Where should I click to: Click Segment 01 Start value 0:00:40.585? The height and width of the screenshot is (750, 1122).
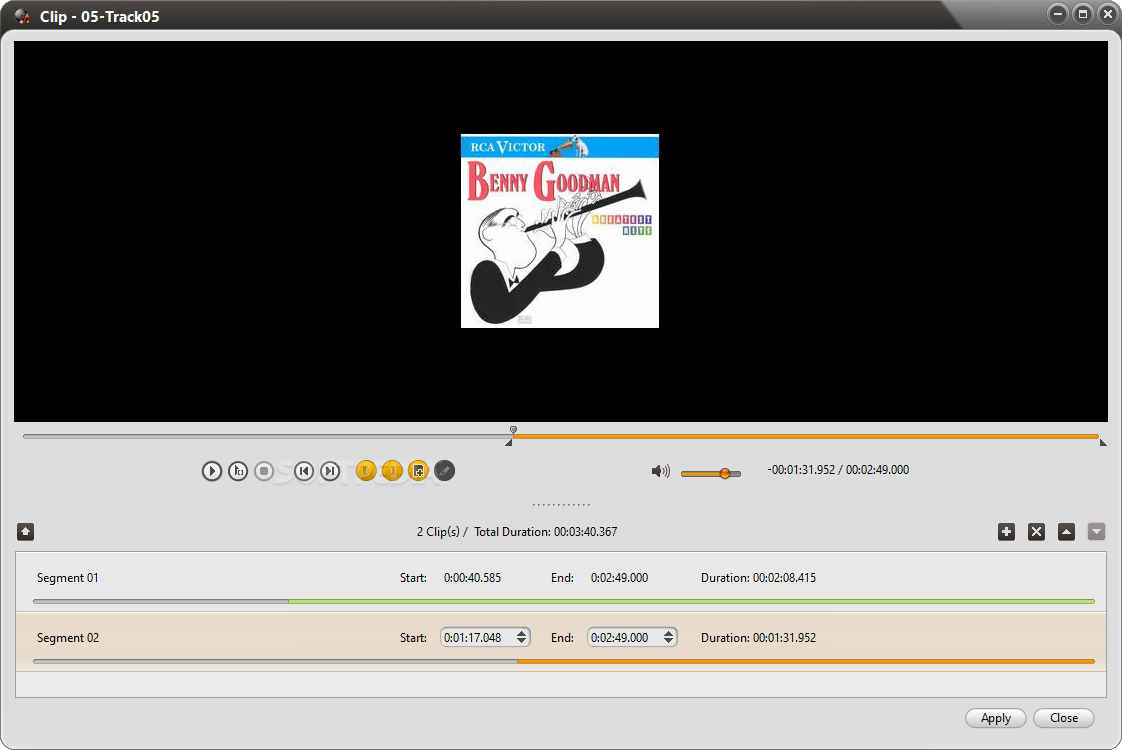472,578
